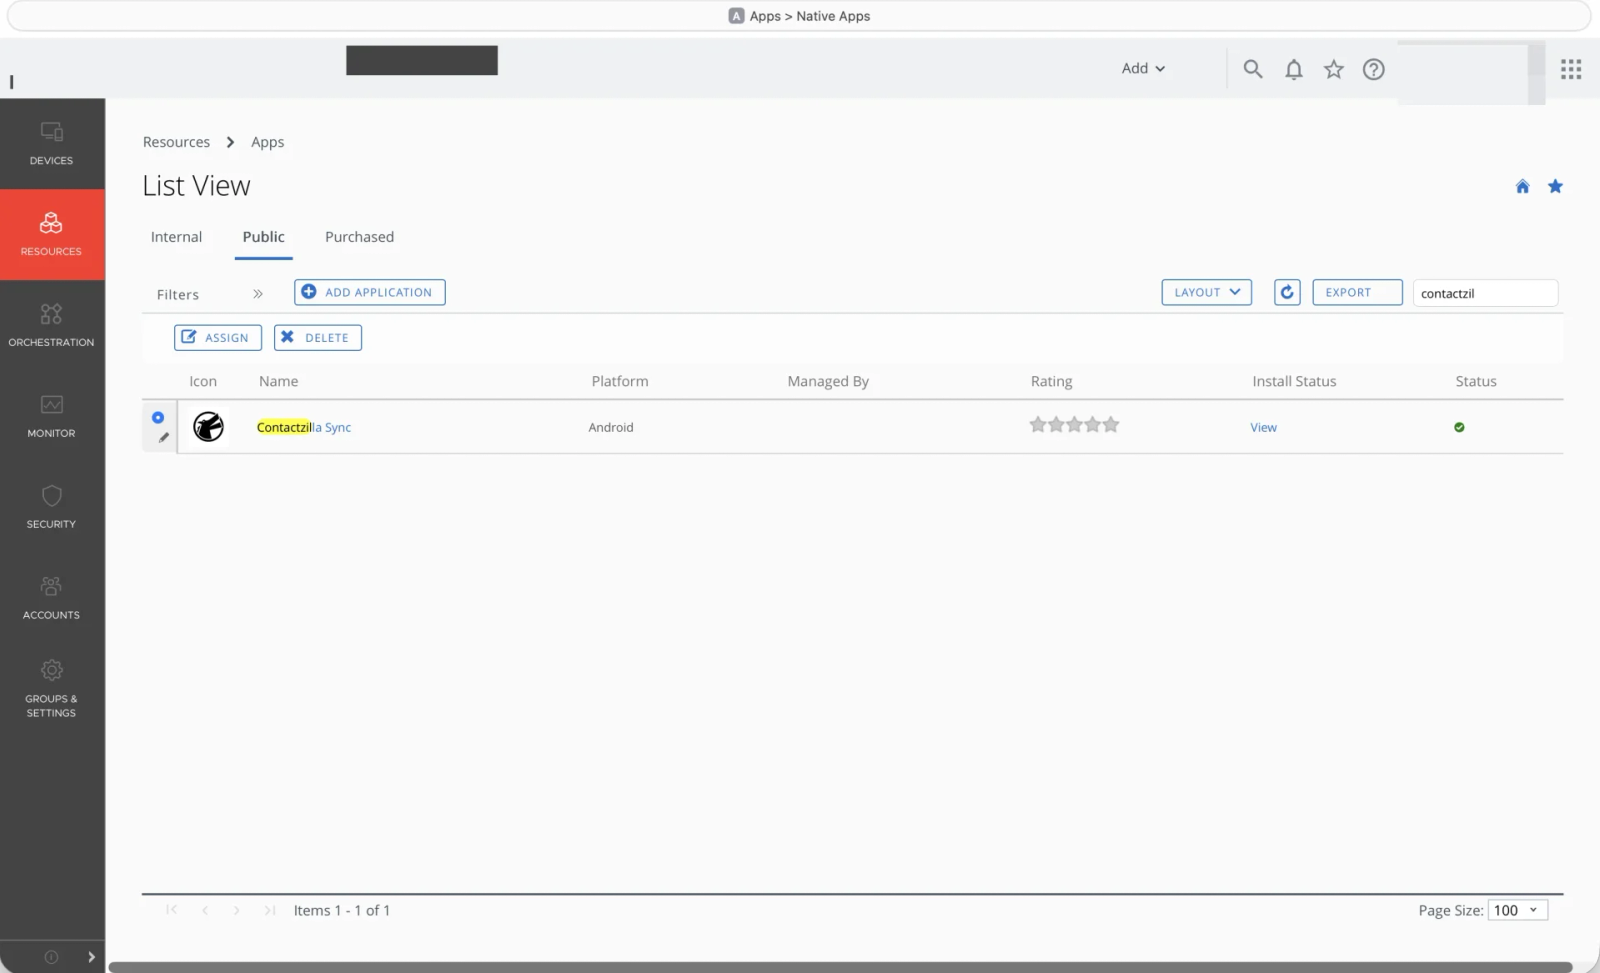
Task: Sort by the Platform column header
Action: coord(620,381)
